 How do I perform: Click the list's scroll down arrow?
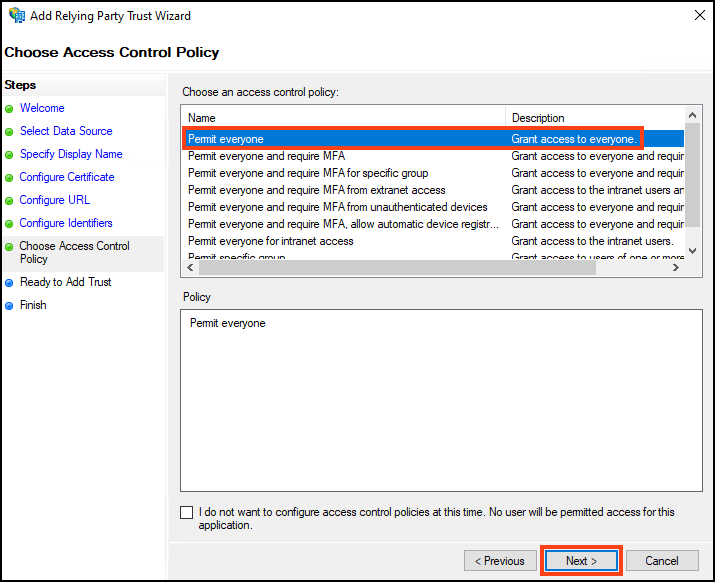point(692,250)
